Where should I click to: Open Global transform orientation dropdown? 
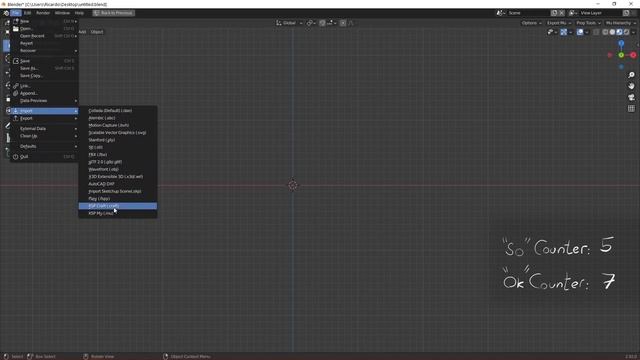click(x=289, y=23)
